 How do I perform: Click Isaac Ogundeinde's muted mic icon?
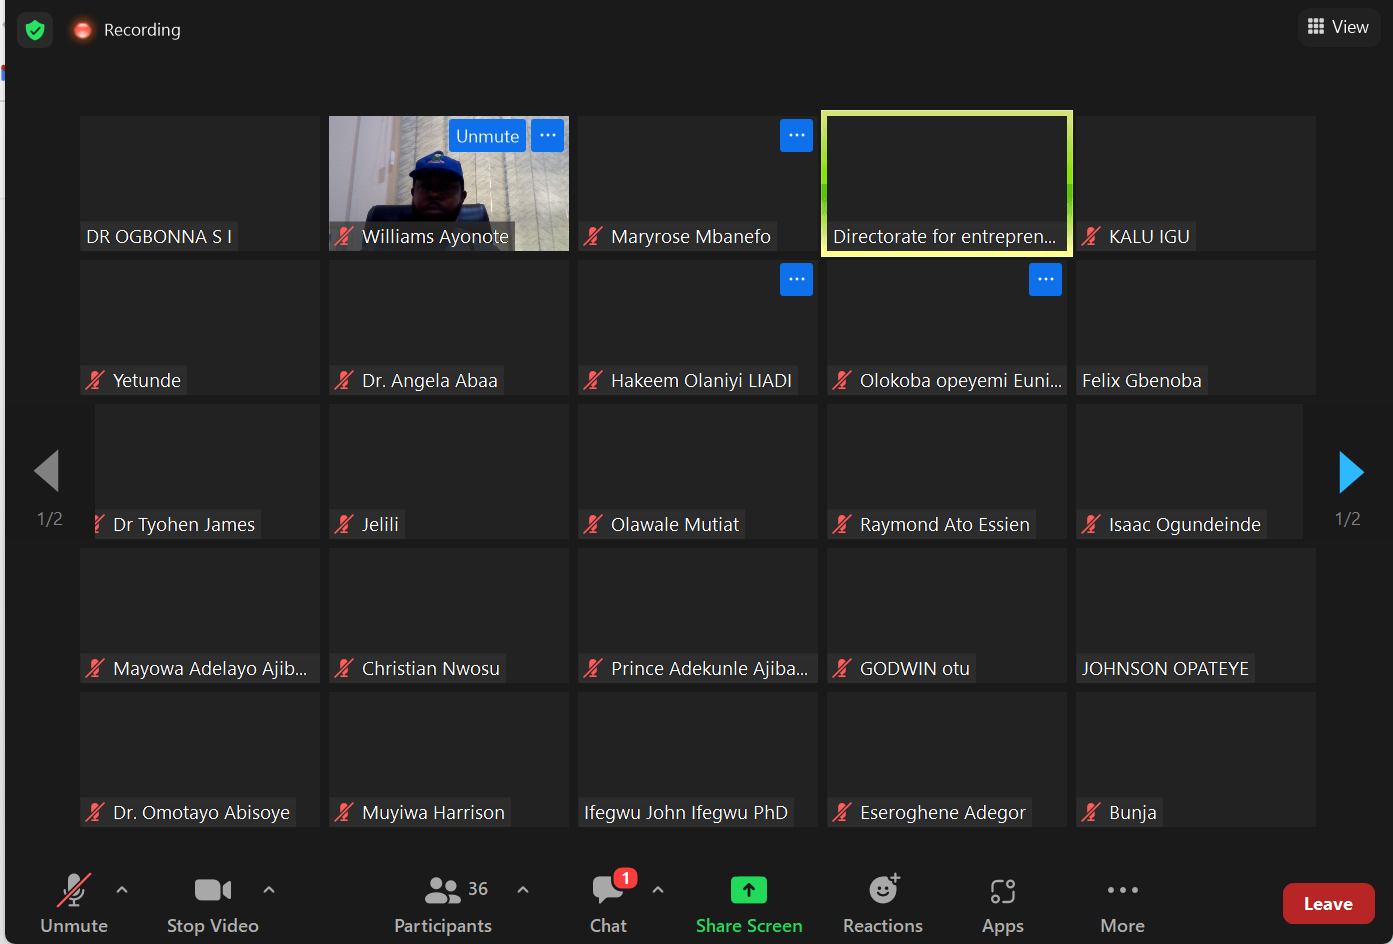[x=1091, y=525]
